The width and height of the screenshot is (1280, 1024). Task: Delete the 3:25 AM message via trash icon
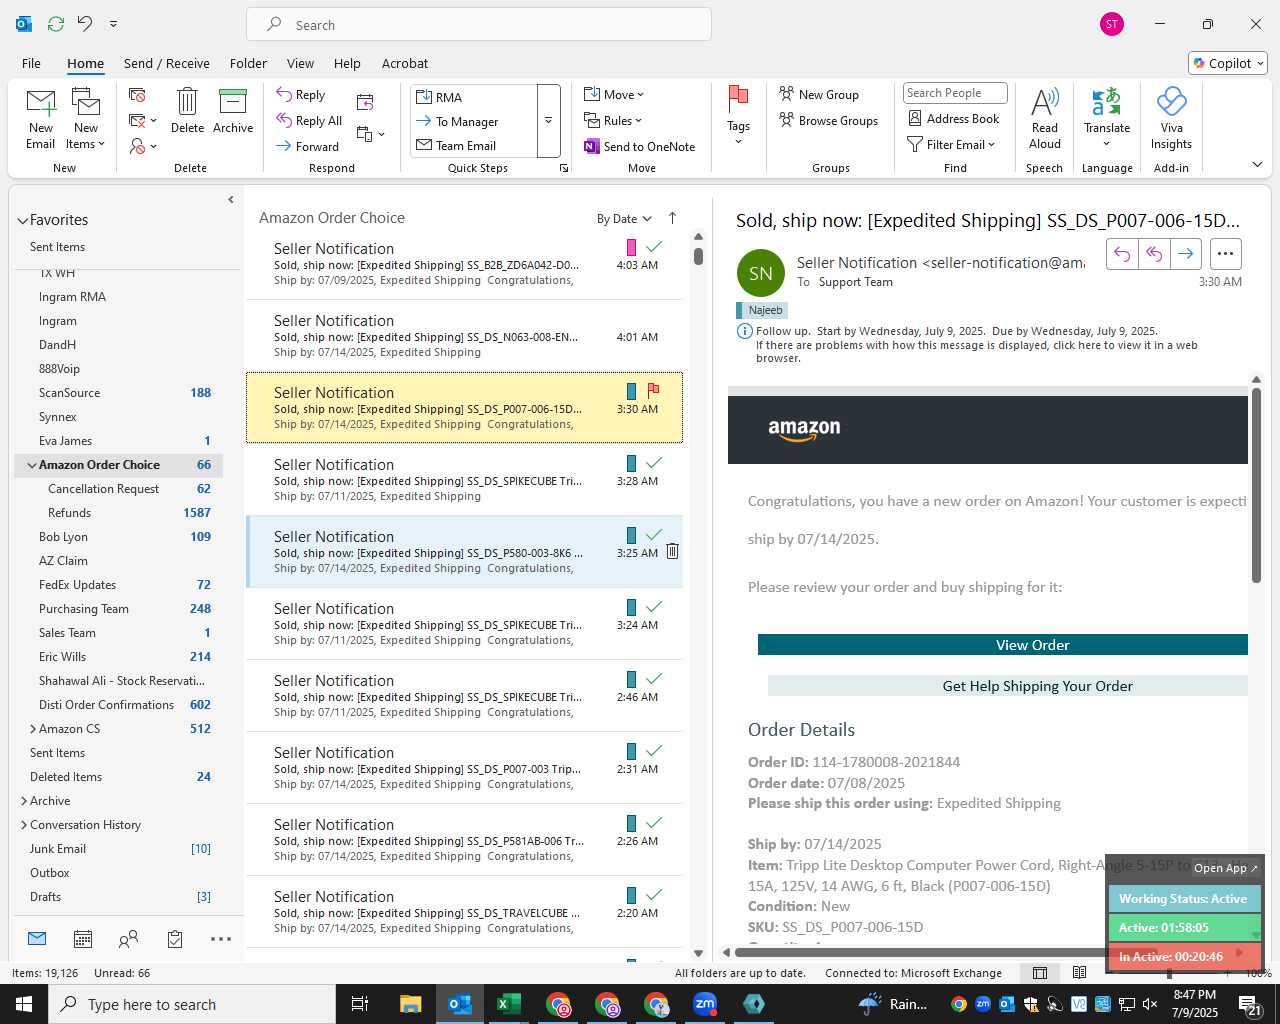(x=672, y=551)
